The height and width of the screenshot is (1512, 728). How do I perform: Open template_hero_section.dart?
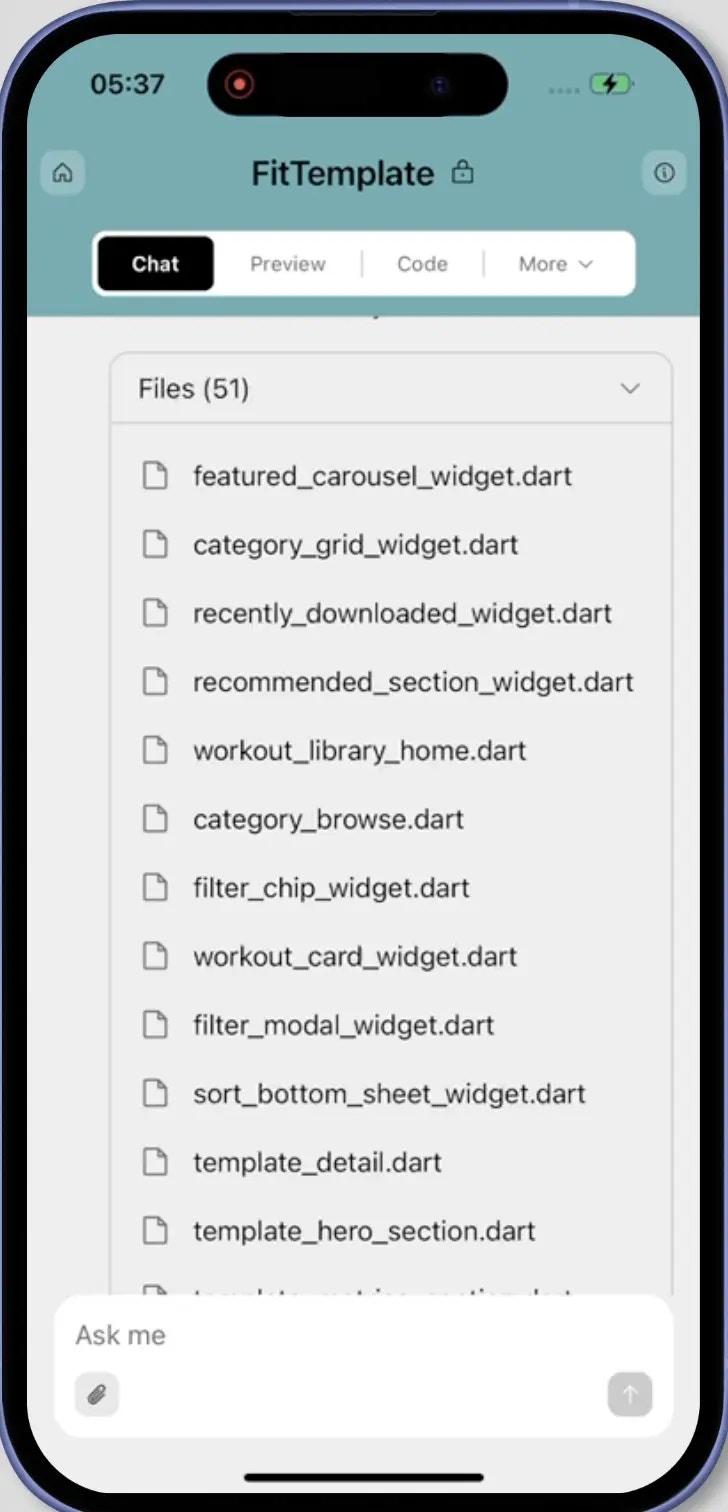[x=363, y=1231]
